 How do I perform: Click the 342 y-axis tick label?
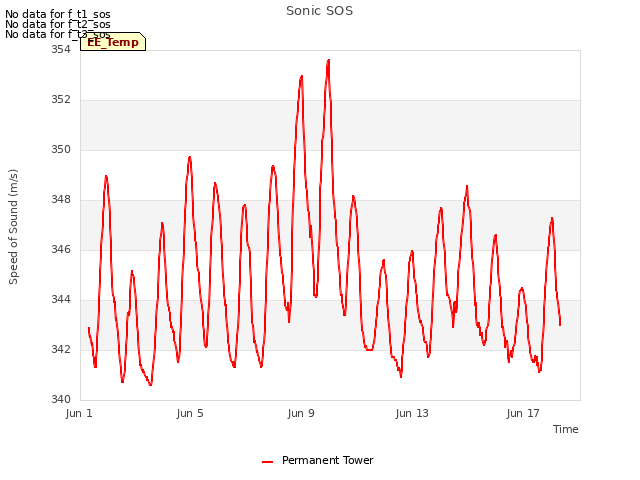[x=60, y=349]
